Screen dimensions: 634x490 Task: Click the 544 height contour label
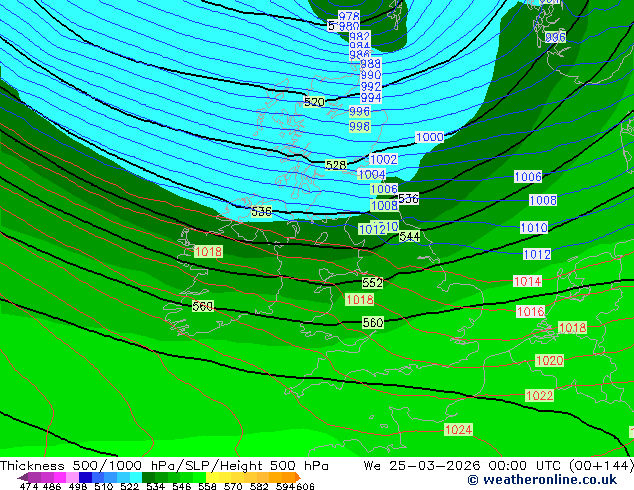409,237
